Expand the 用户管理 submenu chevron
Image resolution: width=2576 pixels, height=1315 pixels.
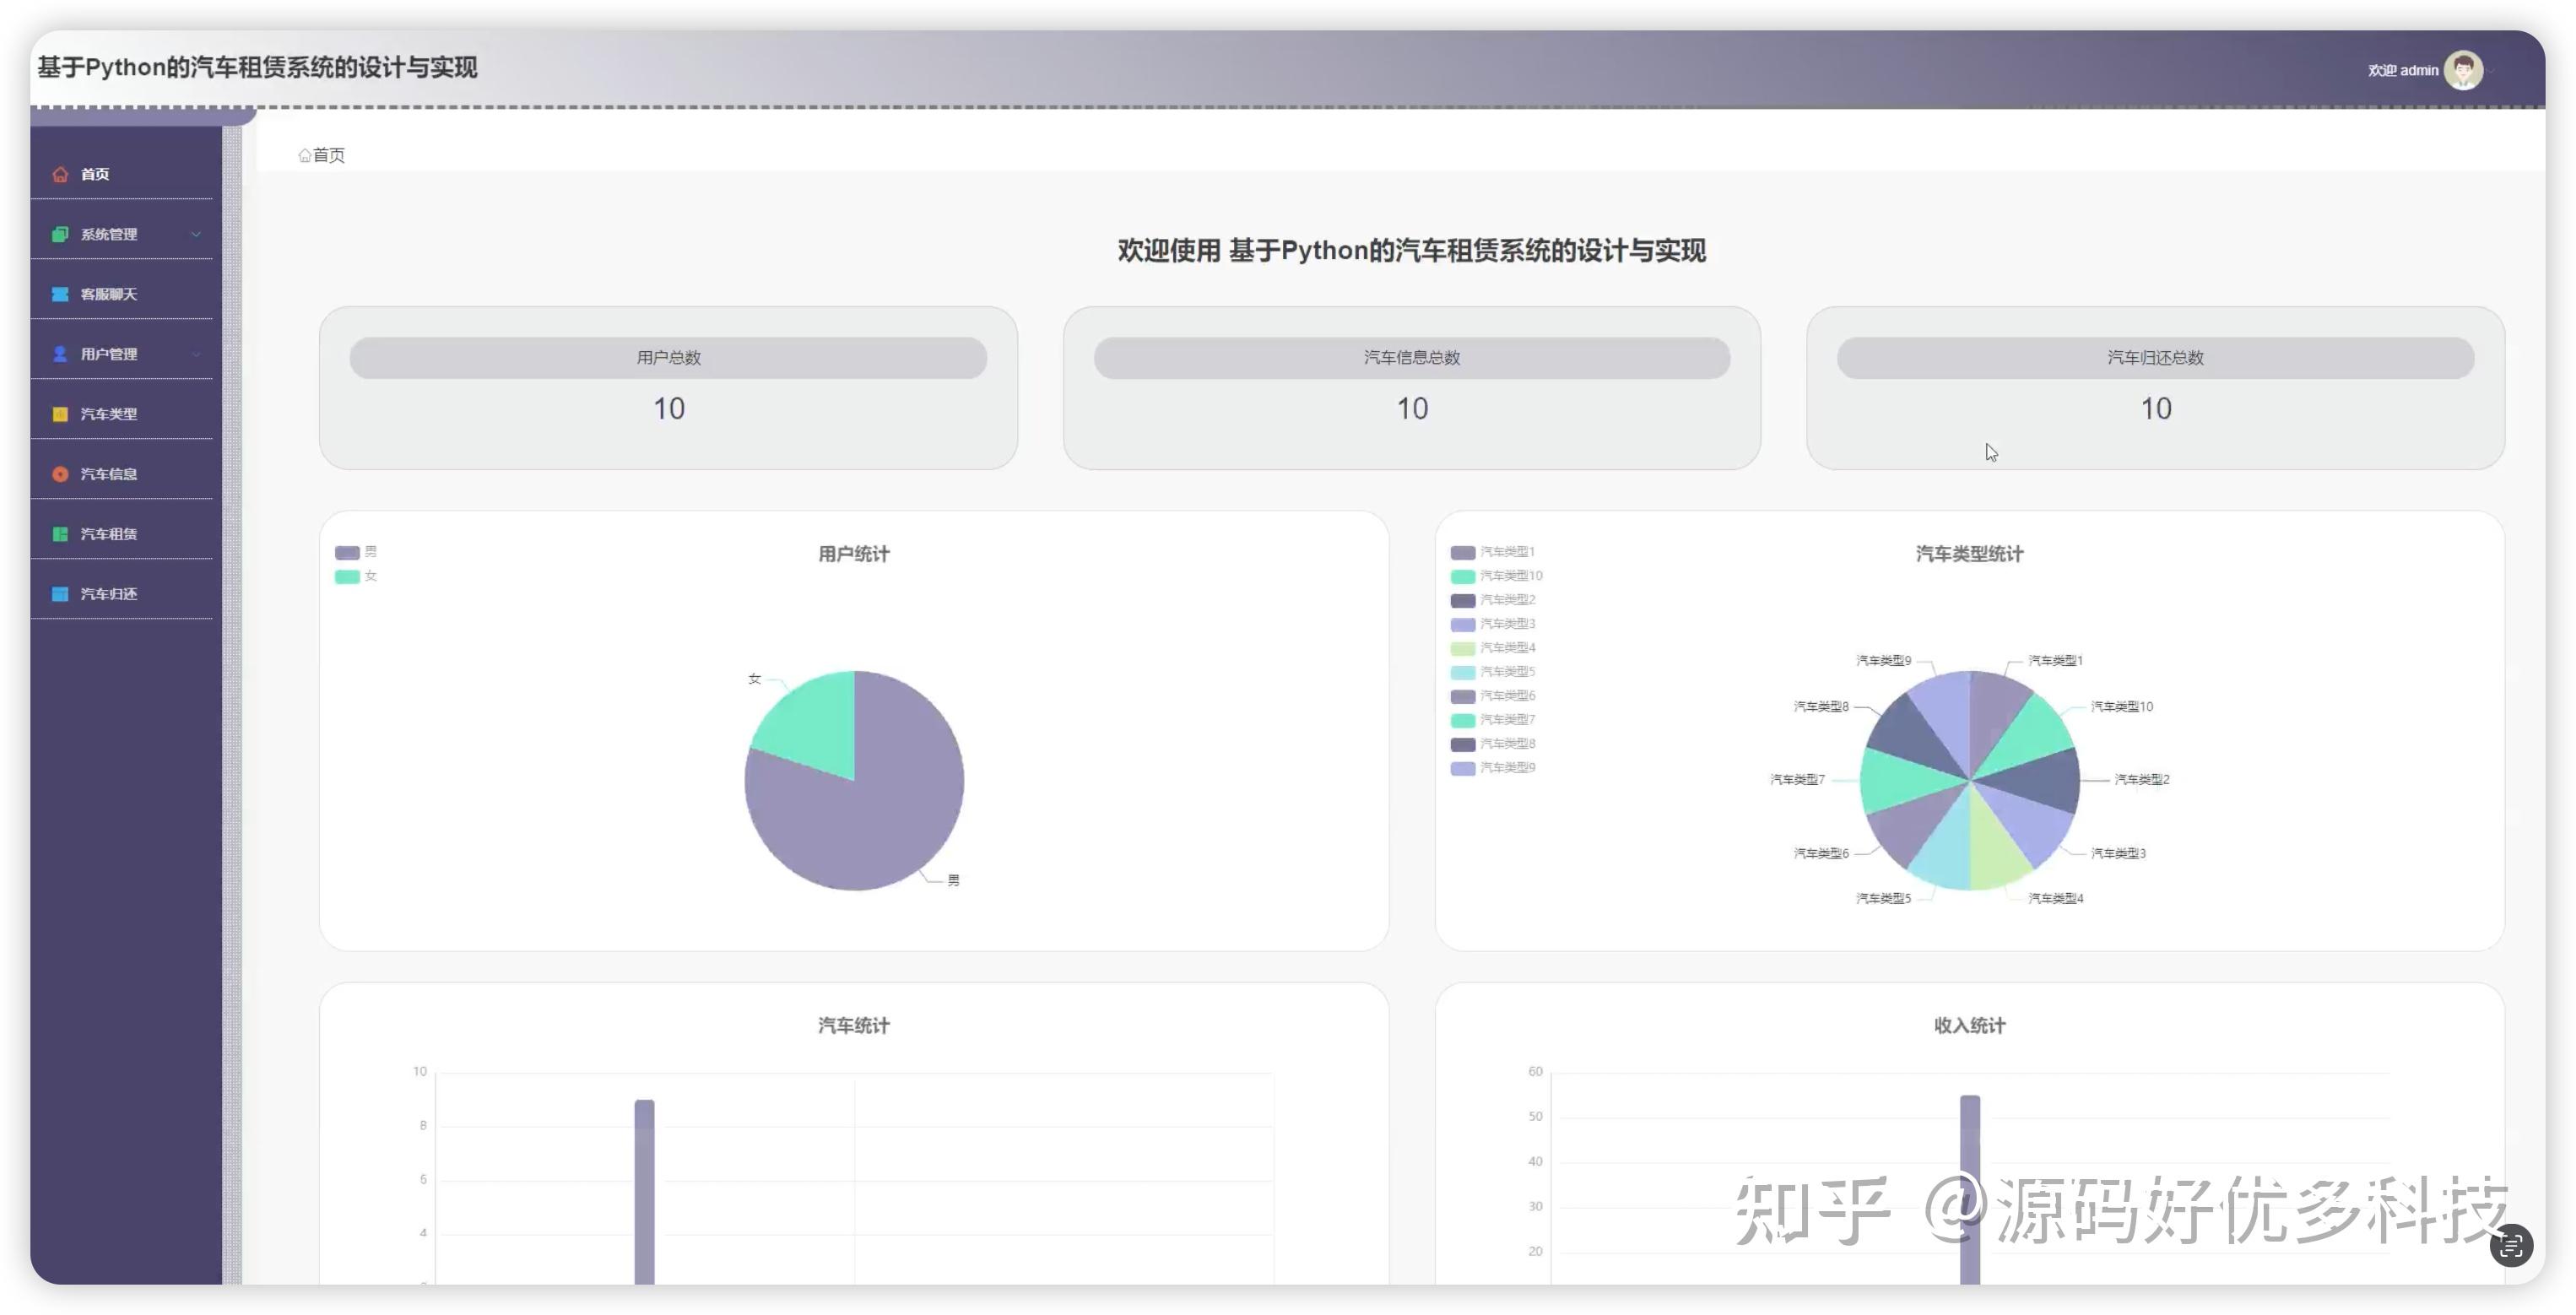[197, 353]
